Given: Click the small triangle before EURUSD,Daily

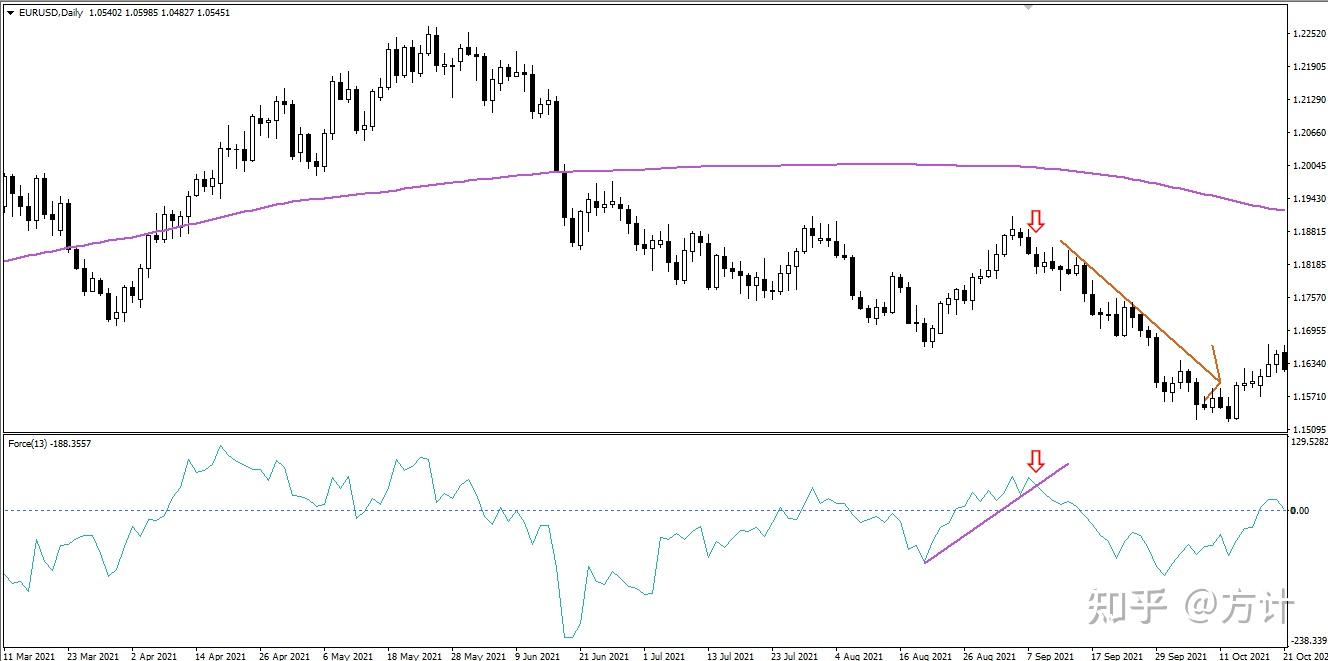Looking at the screenshot, I should click(x=11, y=13).
